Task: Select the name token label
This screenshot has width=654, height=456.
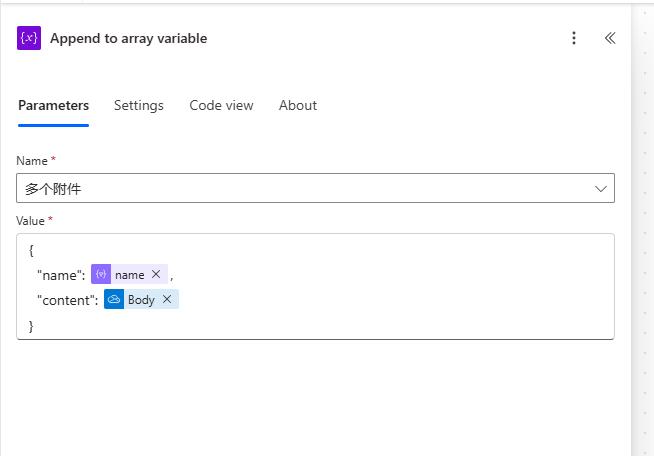Action: [130, 275]
